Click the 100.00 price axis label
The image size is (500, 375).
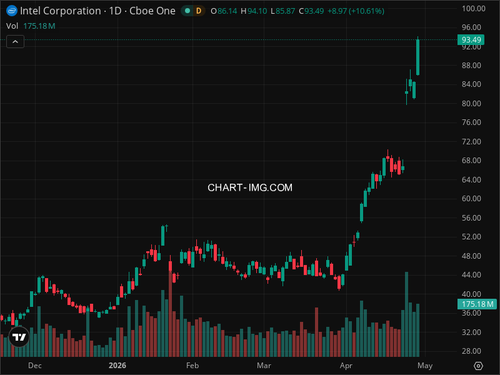pos(473,9)
